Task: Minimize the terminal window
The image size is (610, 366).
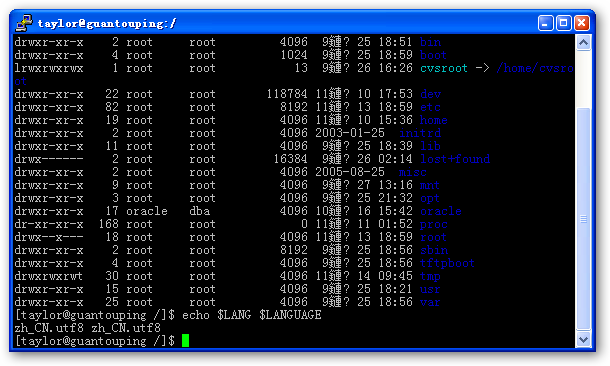Action: click(545, 23)
